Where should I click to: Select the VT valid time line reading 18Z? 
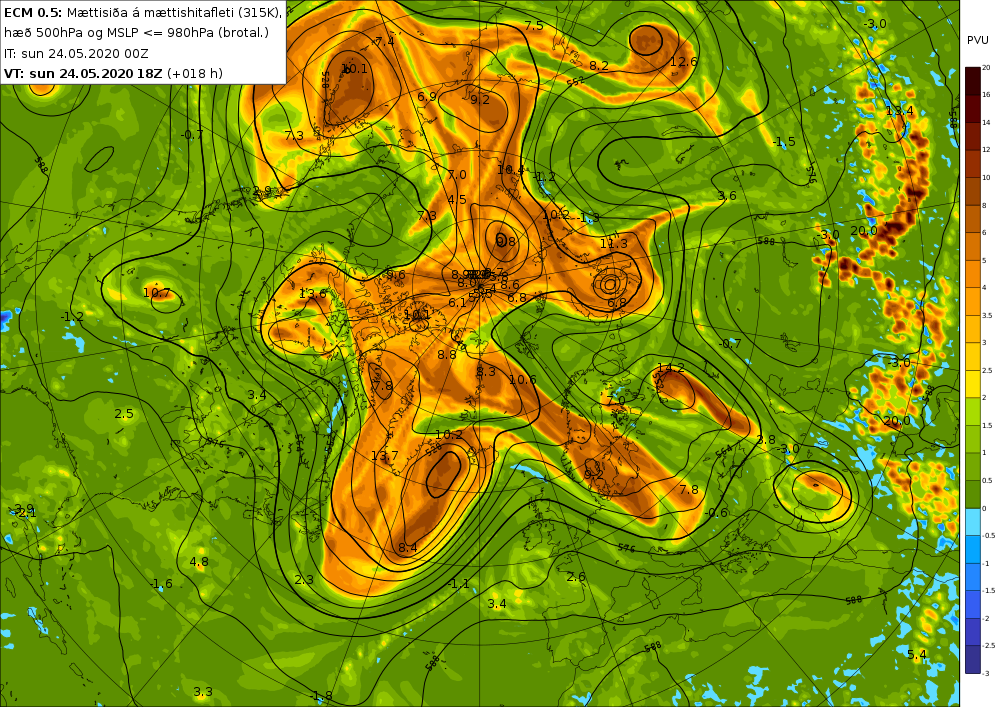pyautogui.click(x=114, y=73)
